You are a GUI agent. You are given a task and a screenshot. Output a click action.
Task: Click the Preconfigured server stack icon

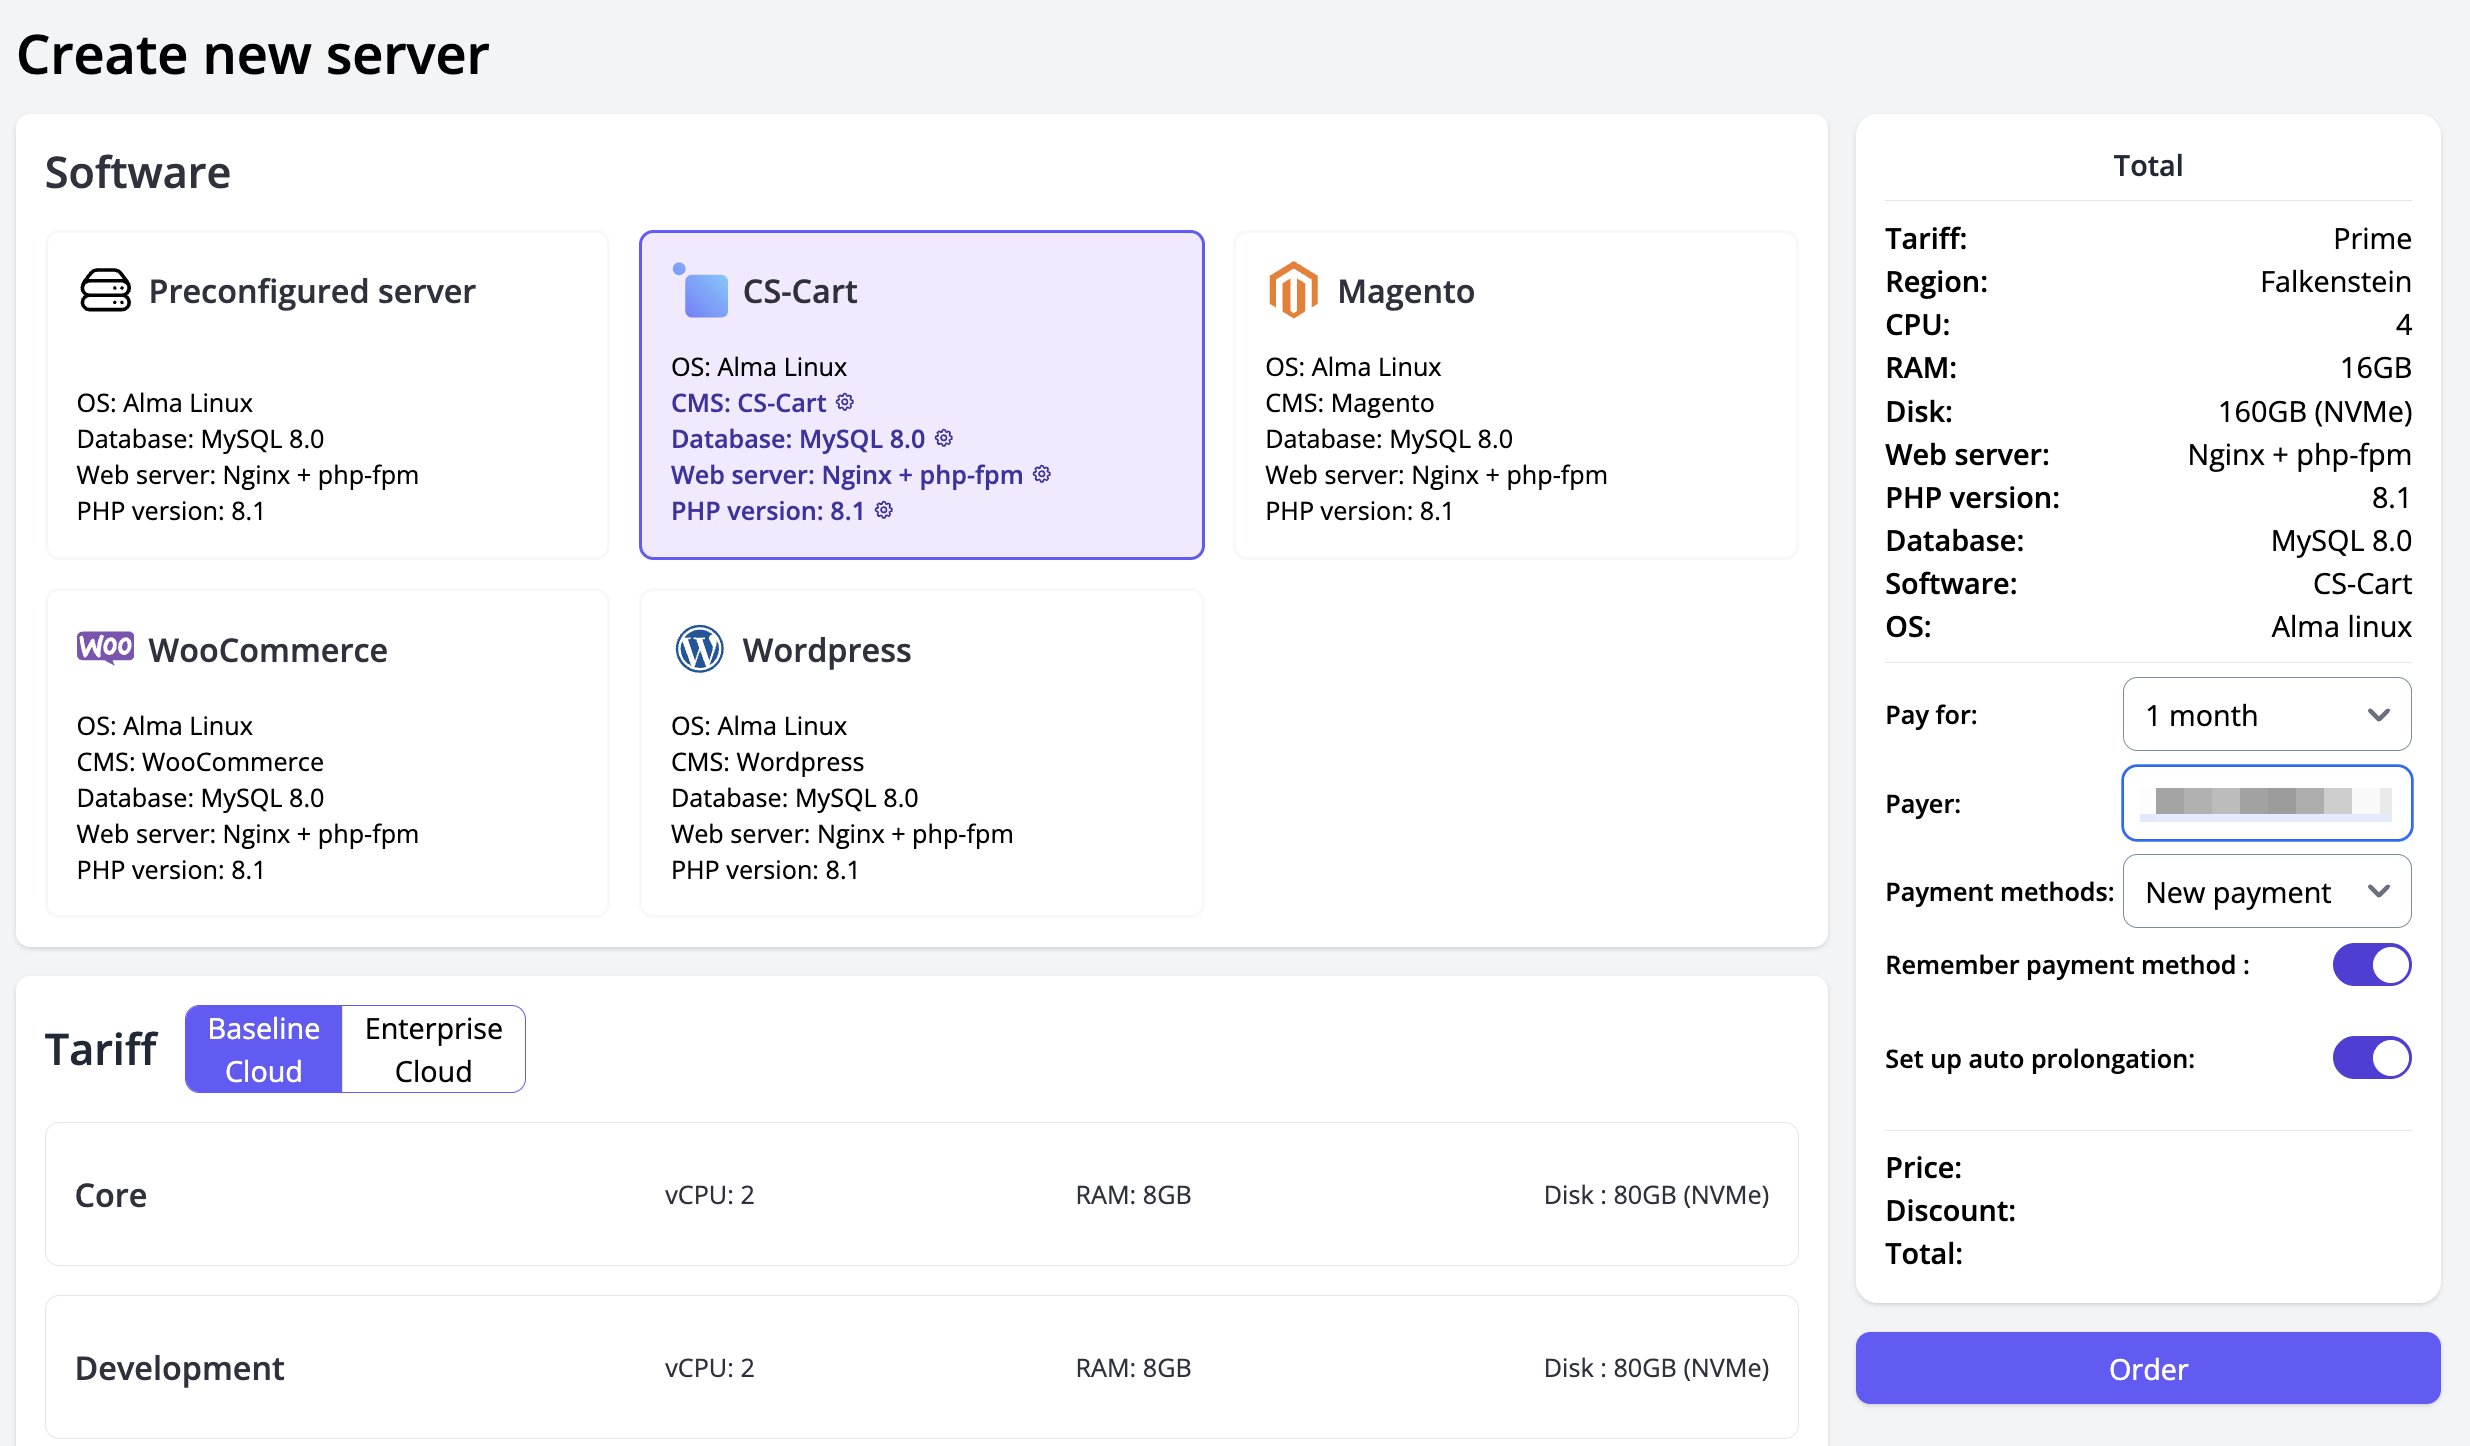tap(105, 291)
